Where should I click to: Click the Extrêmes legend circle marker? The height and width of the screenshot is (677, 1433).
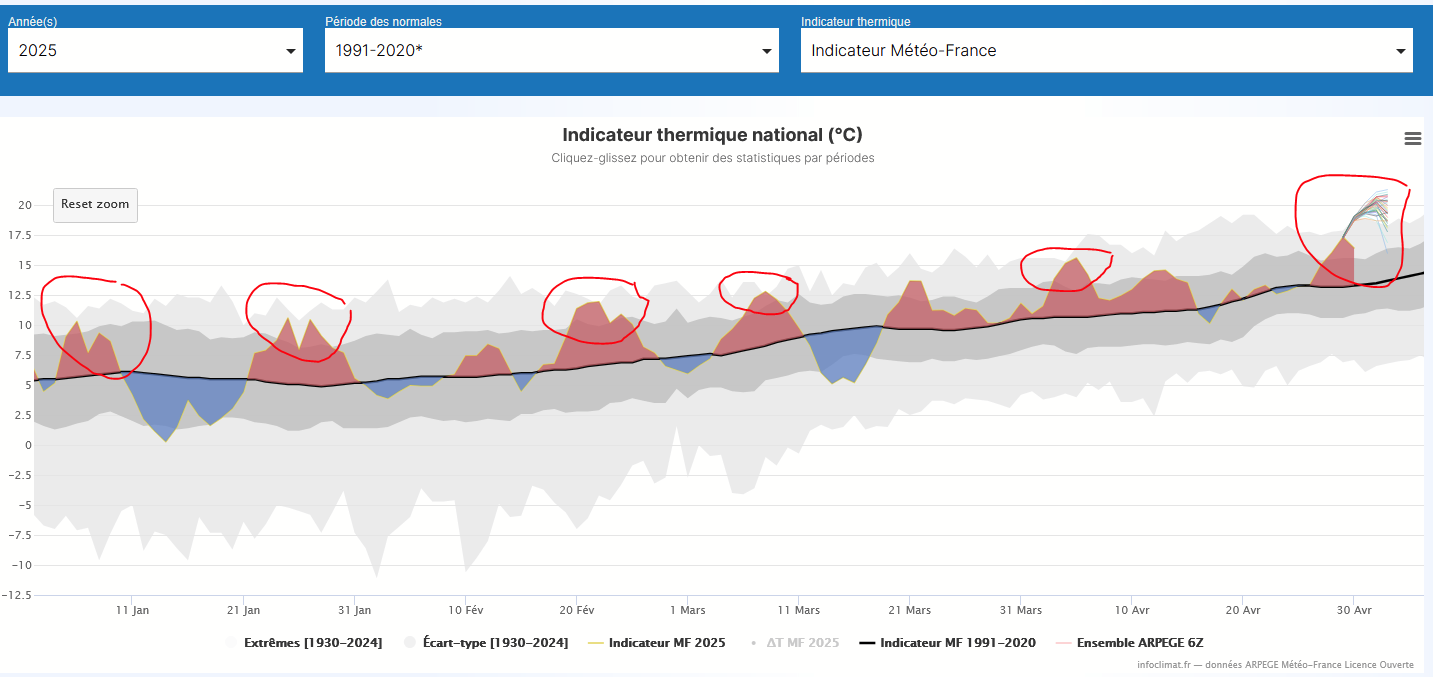click(x=231, y=643)
